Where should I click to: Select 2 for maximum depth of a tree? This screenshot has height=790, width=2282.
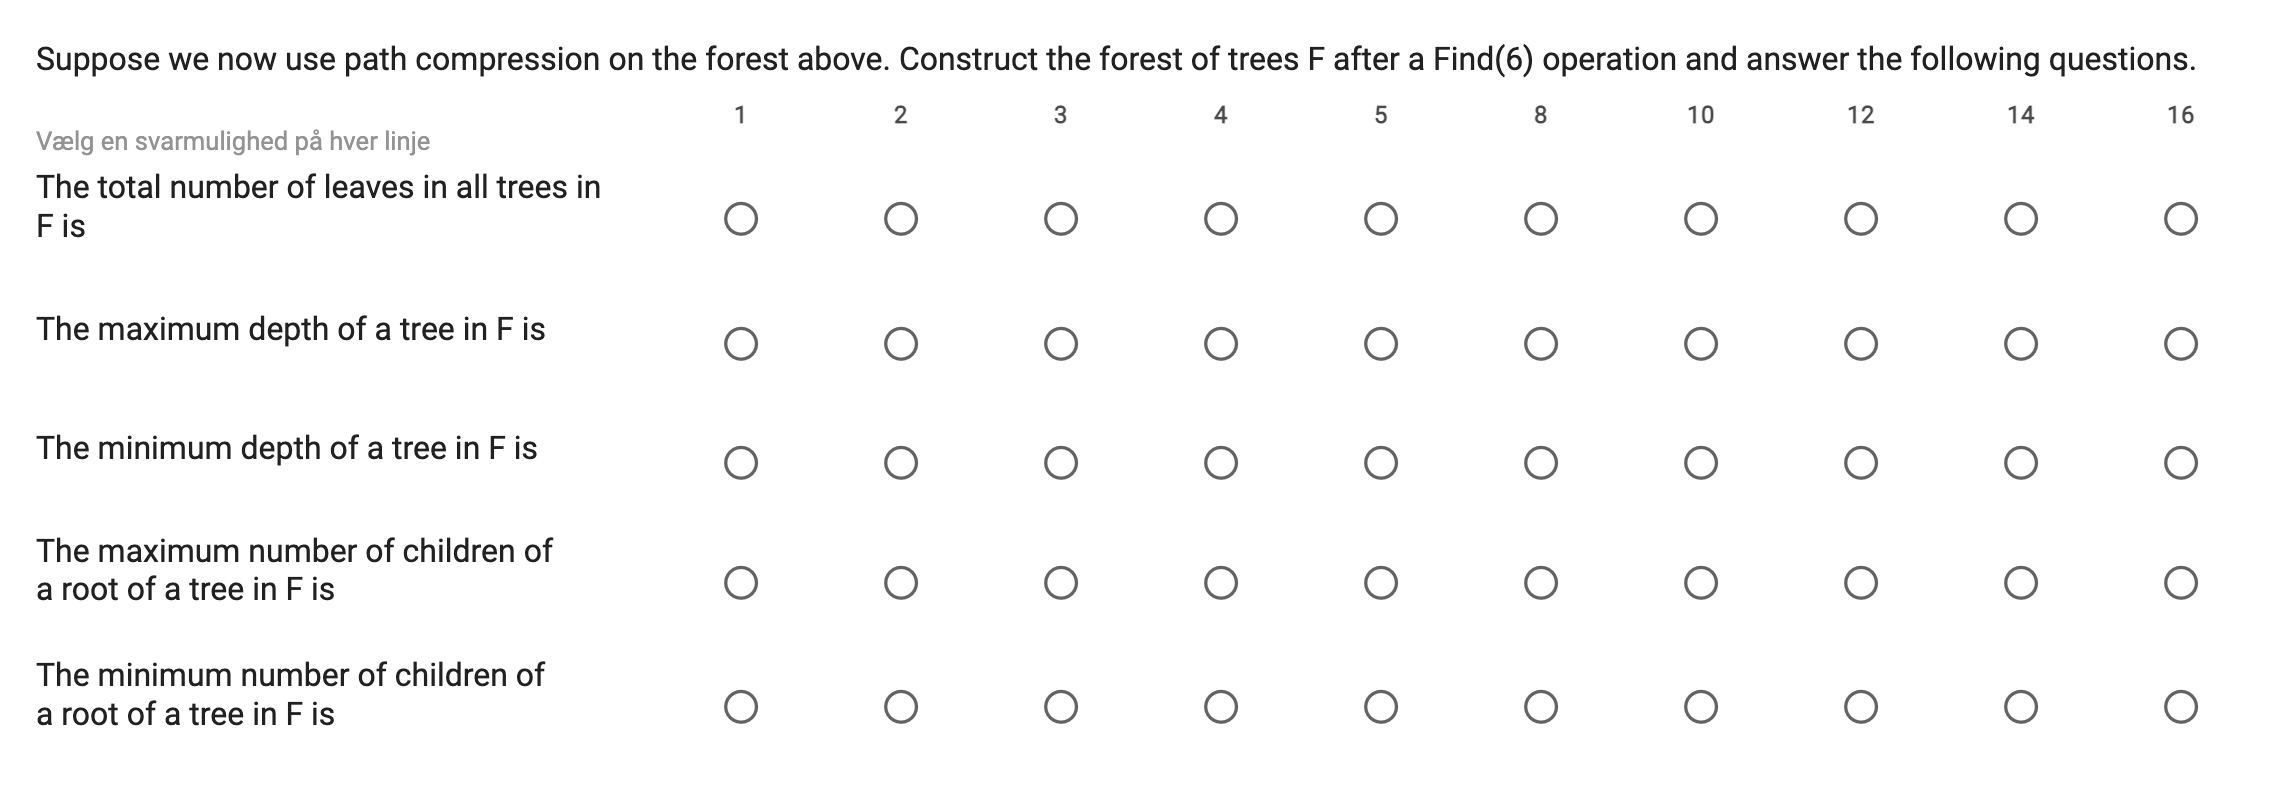901,344
